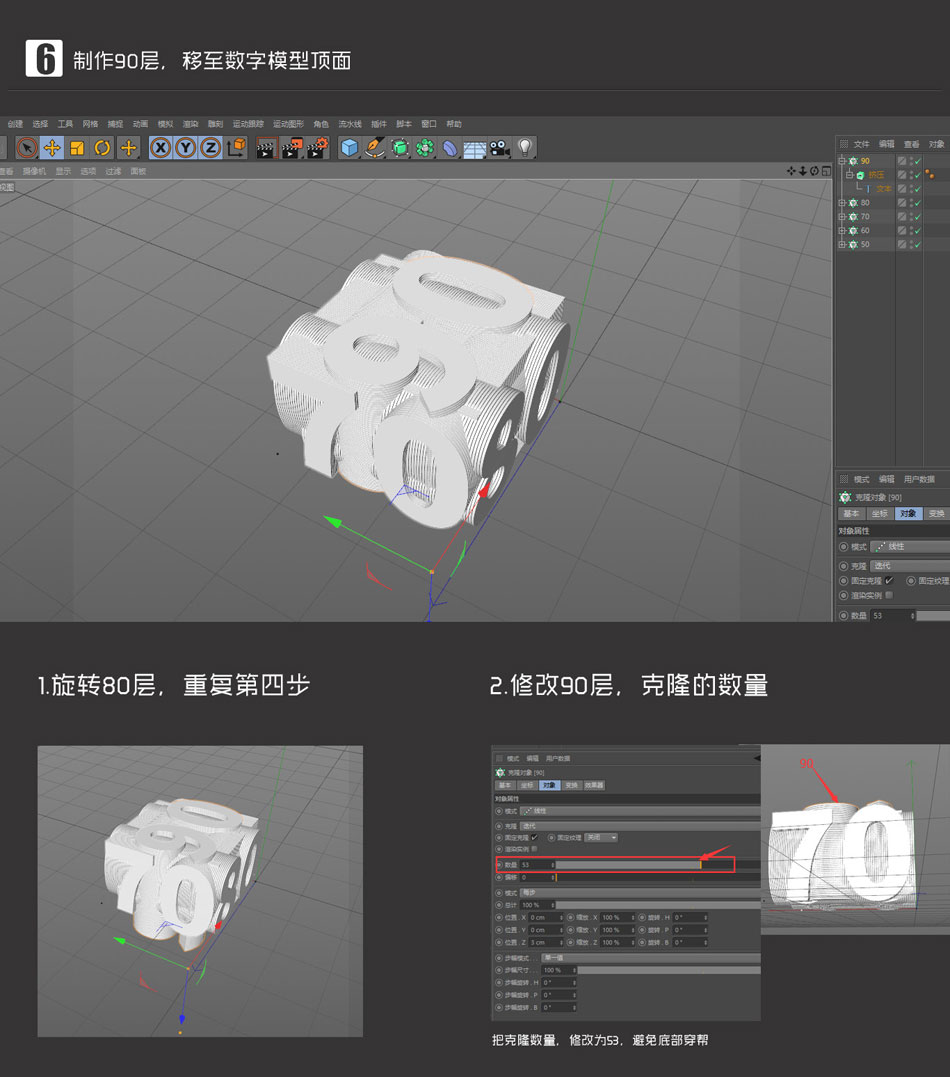Click Render to Picture Viewer icon
Image resolution: width=950 pixels, height=1077 pixels.
coord(291,148)
